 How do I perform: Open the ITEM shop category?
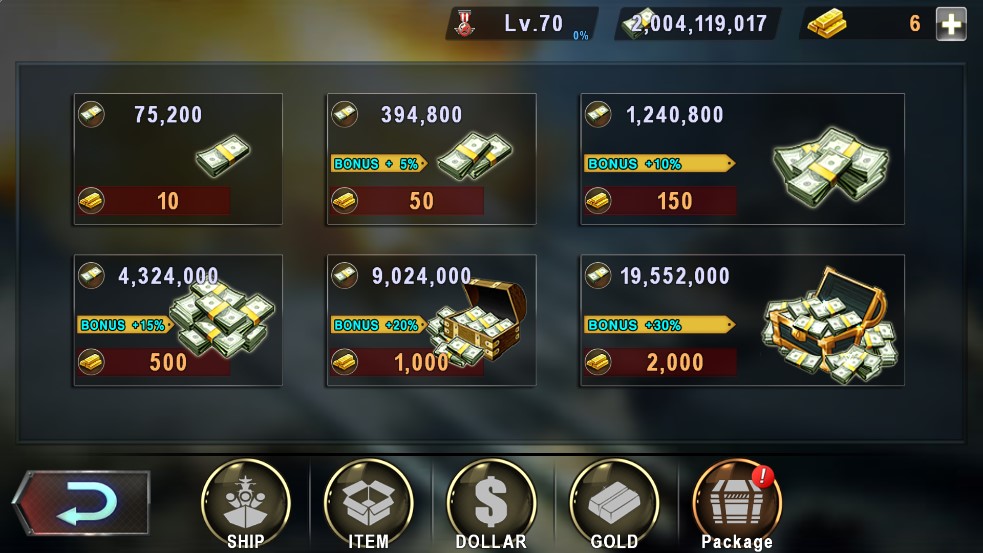(368, 505)
